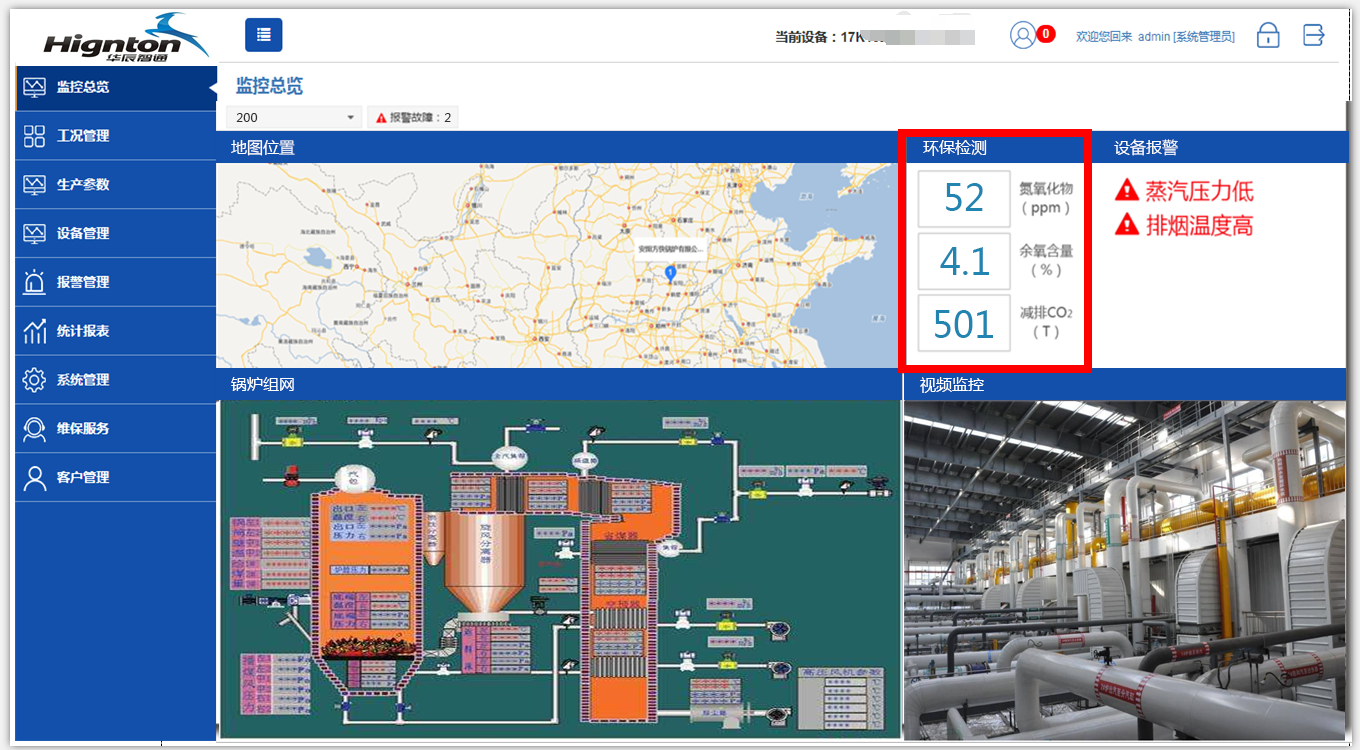Expand the device dropdown showing 200

pyautogui.click(x=293, y=118)
